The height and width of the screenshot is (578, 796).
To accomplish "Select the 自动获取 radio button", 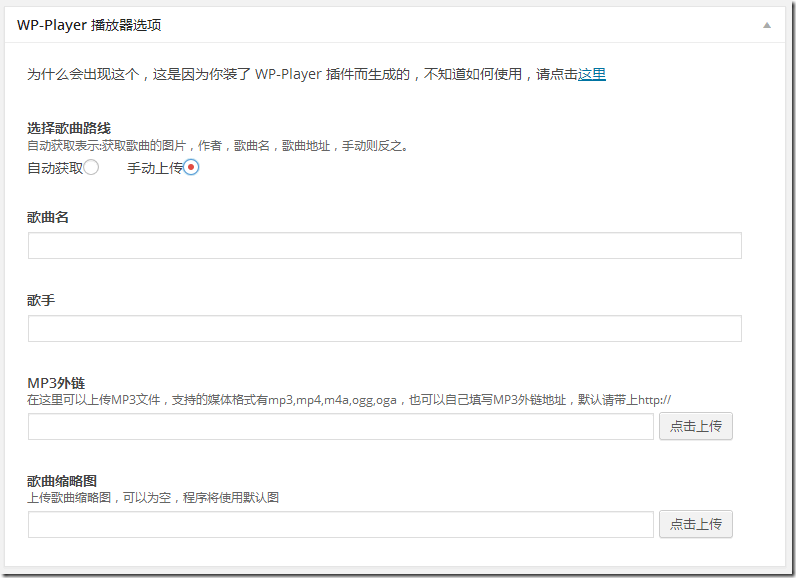I will [x=91, y=167].
